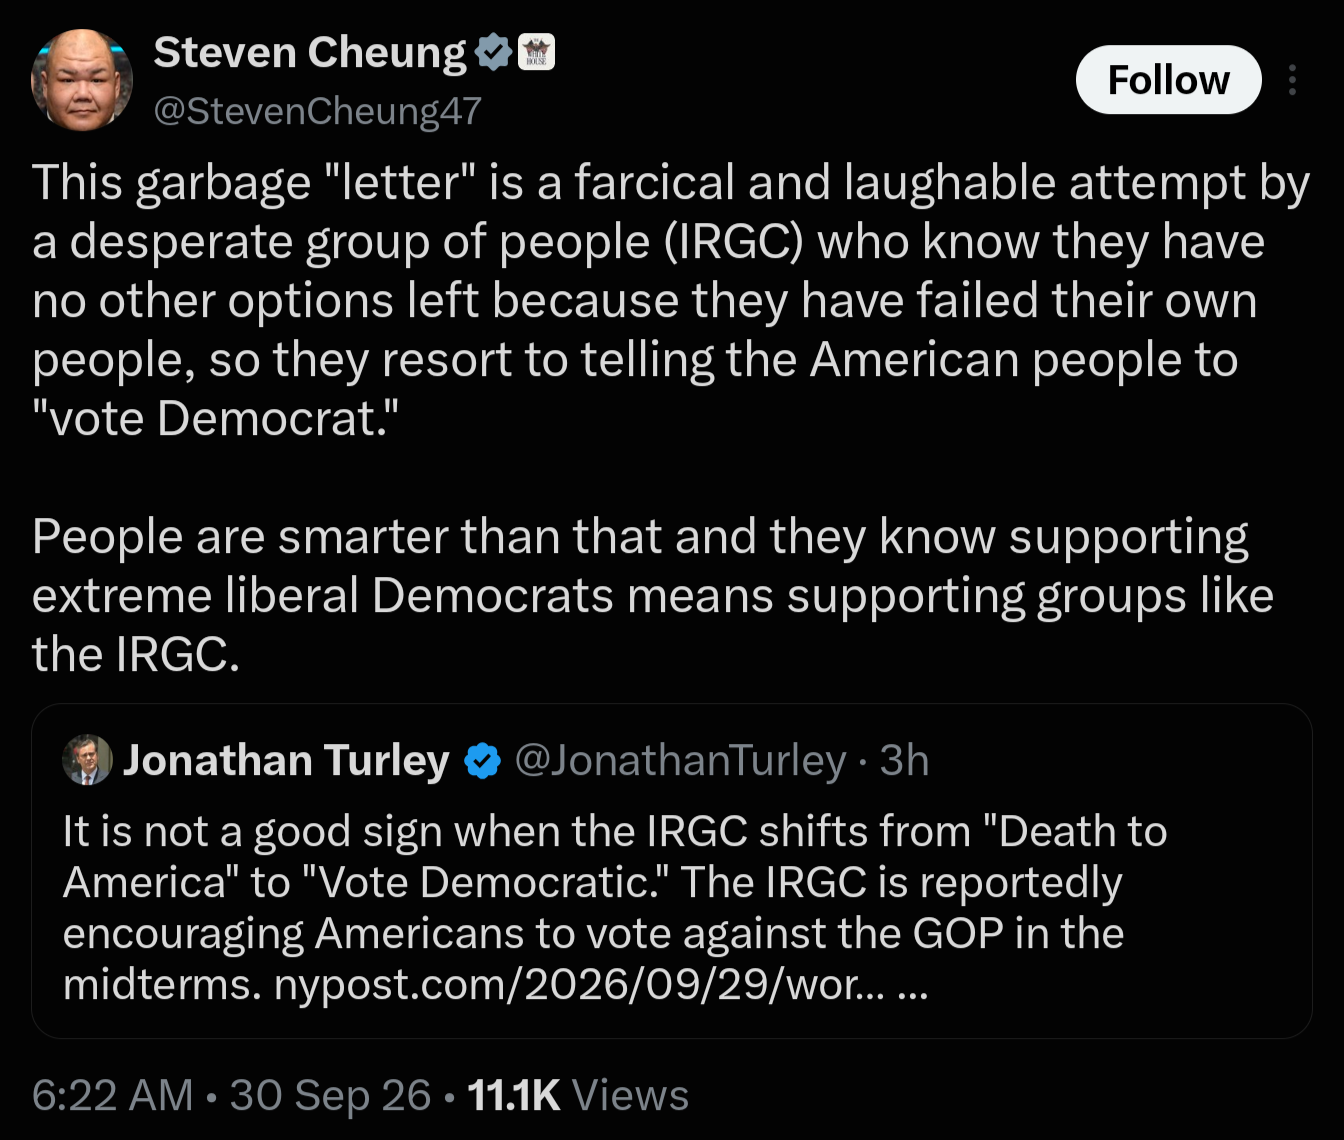The image size is (1344, 1140).
Task: Open the @JonathanTurley handle
Action: coord(680,761)
